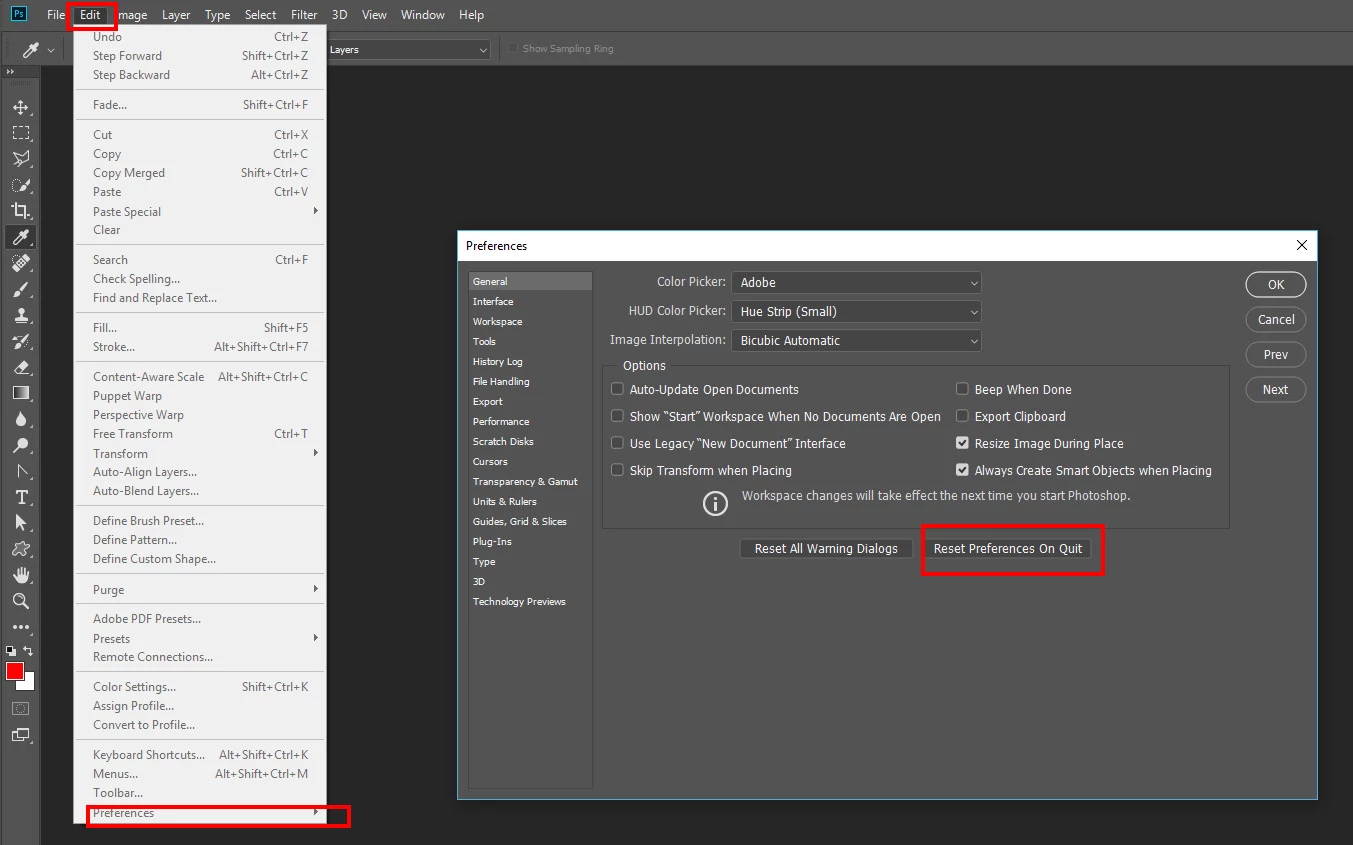Screen dimensions: 1353x845
Task: Expand the Presets submenu
Action: point(201,638)
